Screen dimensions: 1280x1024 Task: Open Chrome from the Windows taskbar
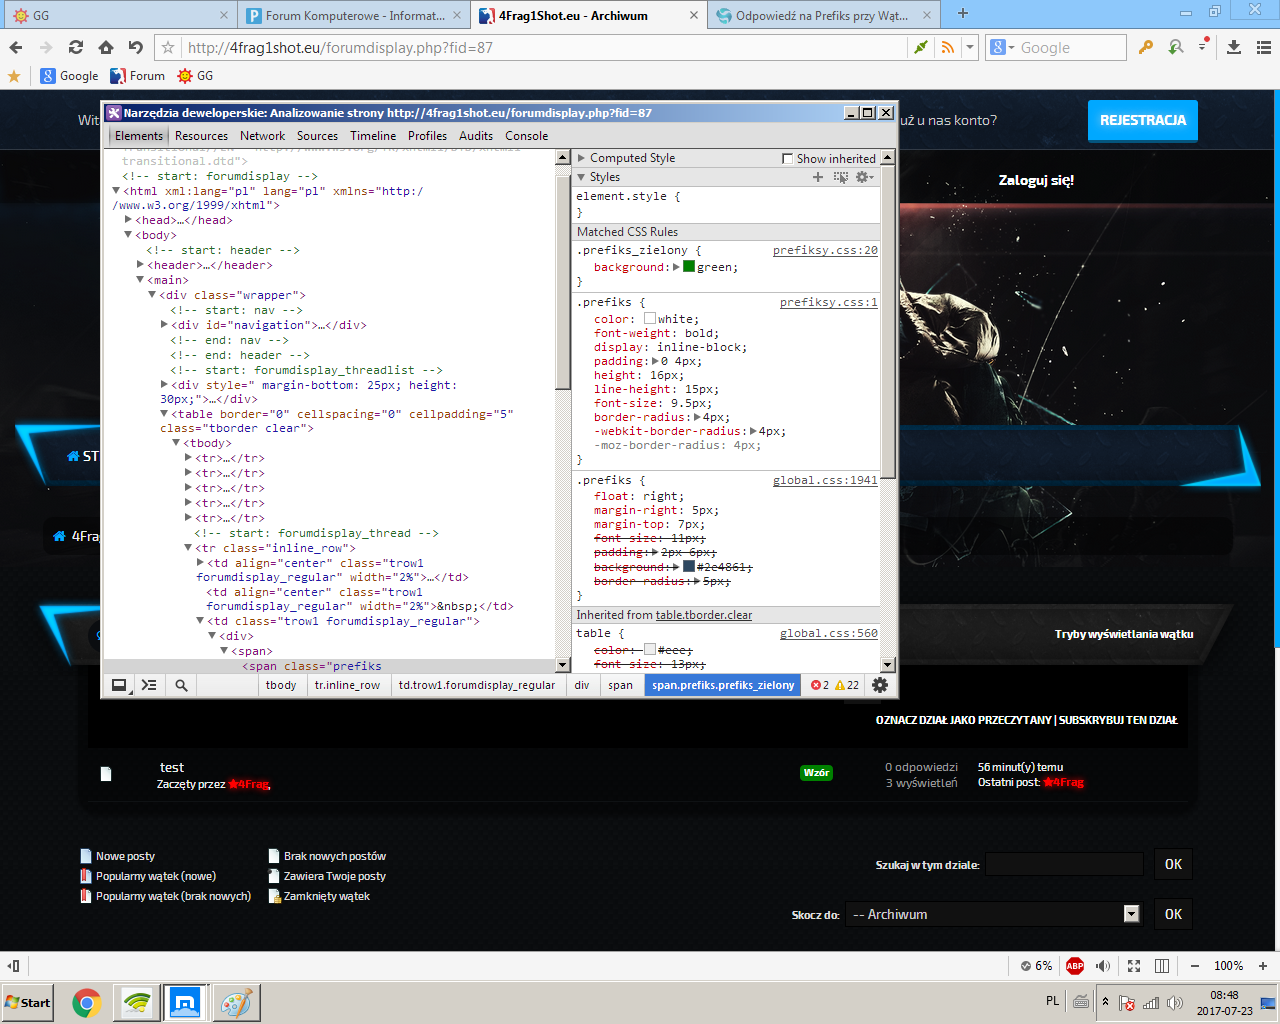tap(87, 1002)
